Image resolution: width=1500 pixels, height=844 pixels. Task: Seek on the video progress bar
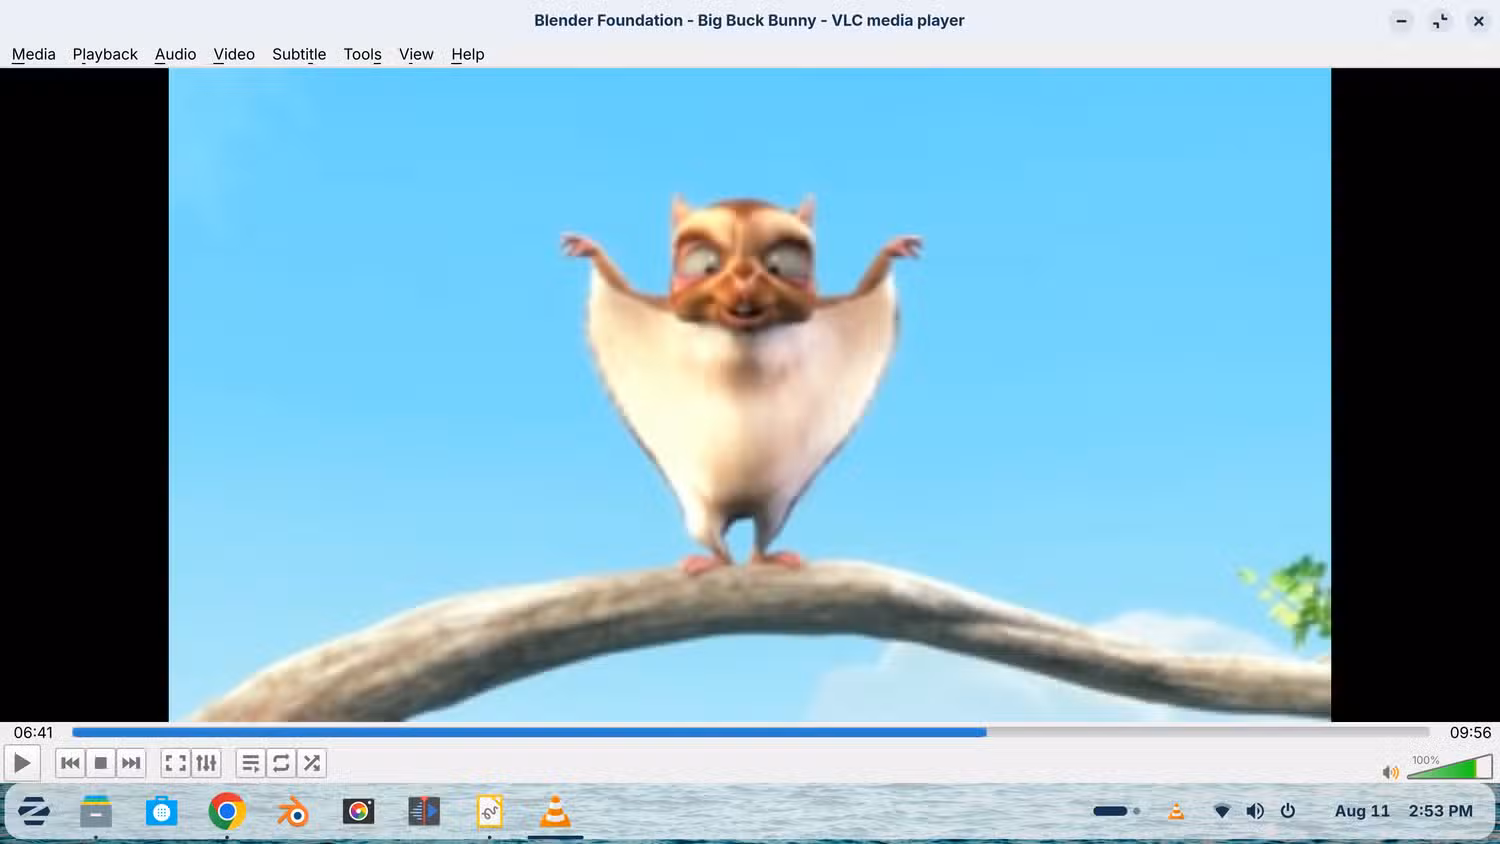[751, 732]
